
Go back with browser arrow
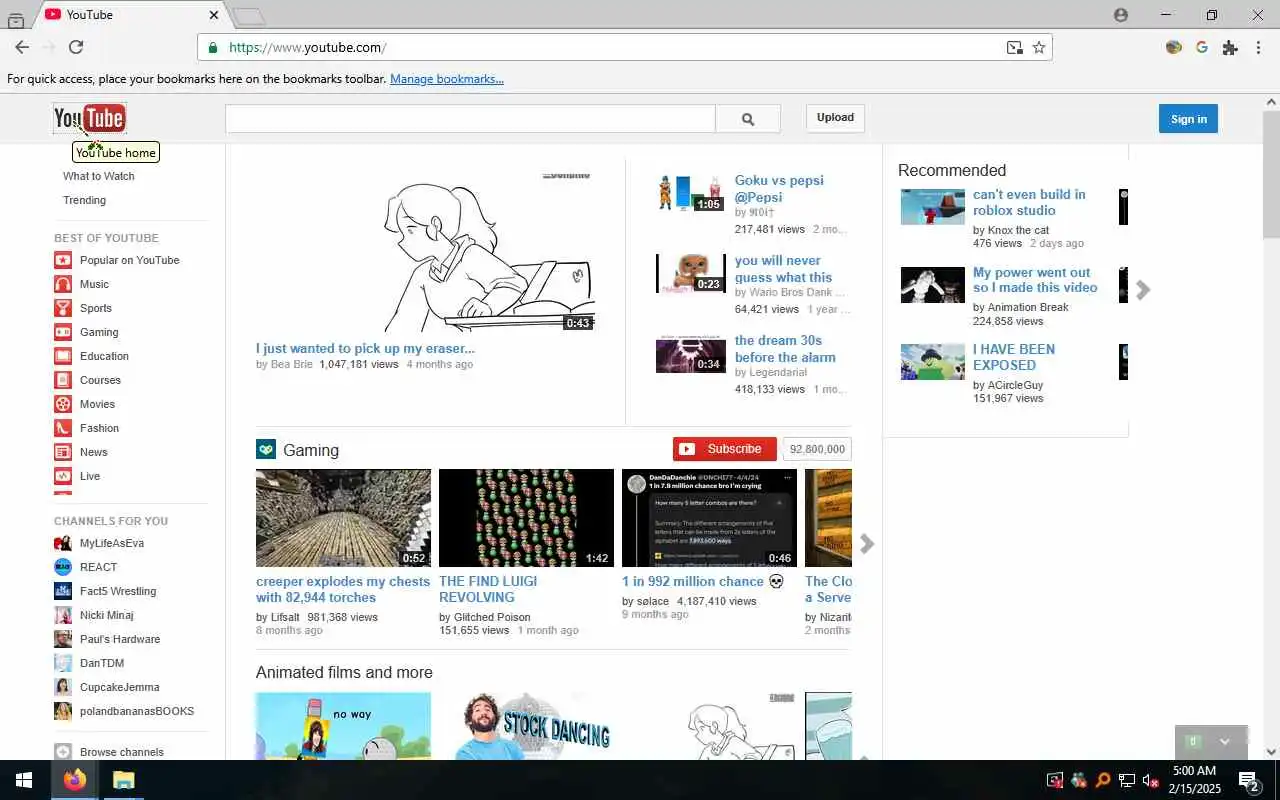(x=22, y=47)
